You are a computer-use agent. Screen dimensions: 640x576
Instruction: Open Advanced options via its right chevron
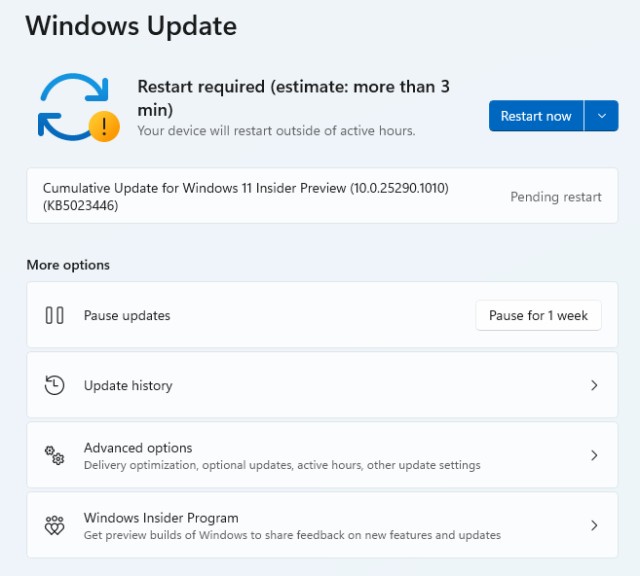(594, 455)
